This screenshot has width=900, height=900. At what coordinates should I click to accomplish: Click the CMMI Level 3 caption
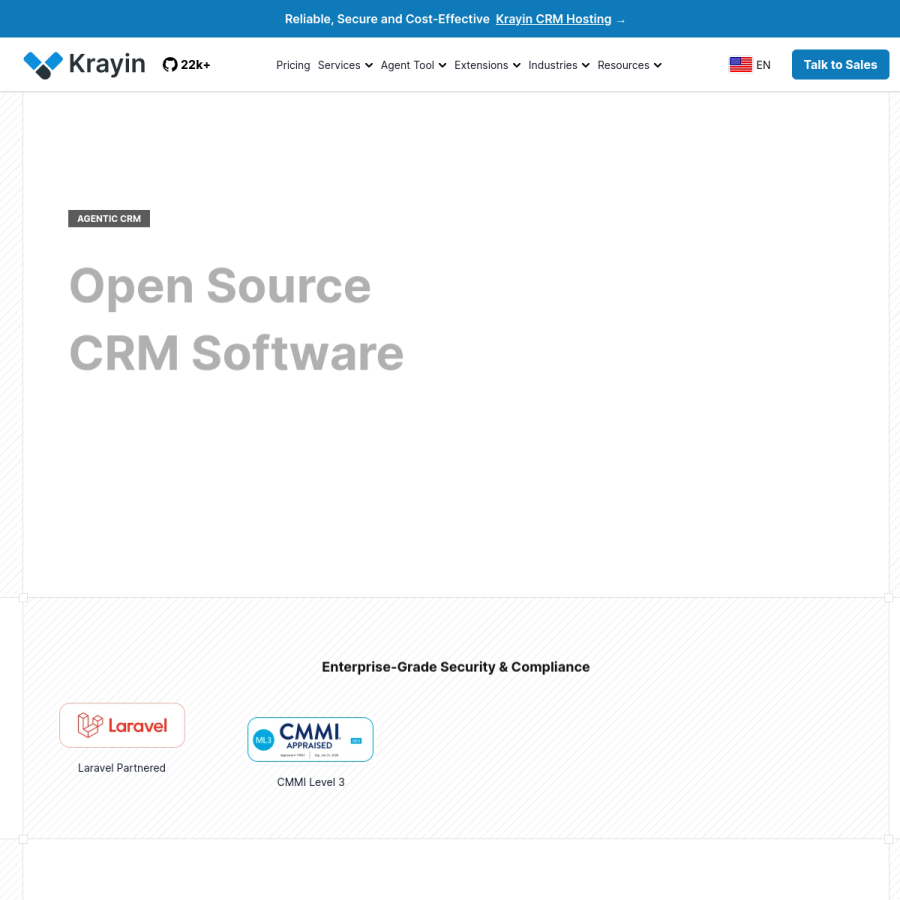(311, 782)
